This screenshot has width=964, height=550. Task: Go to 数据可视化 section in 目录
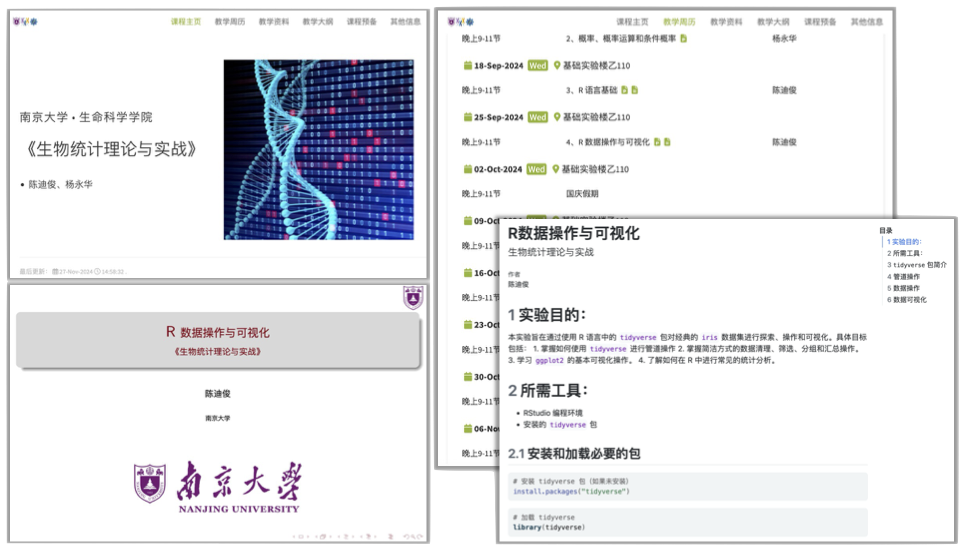pyautogui.click(x=910, y=299)
